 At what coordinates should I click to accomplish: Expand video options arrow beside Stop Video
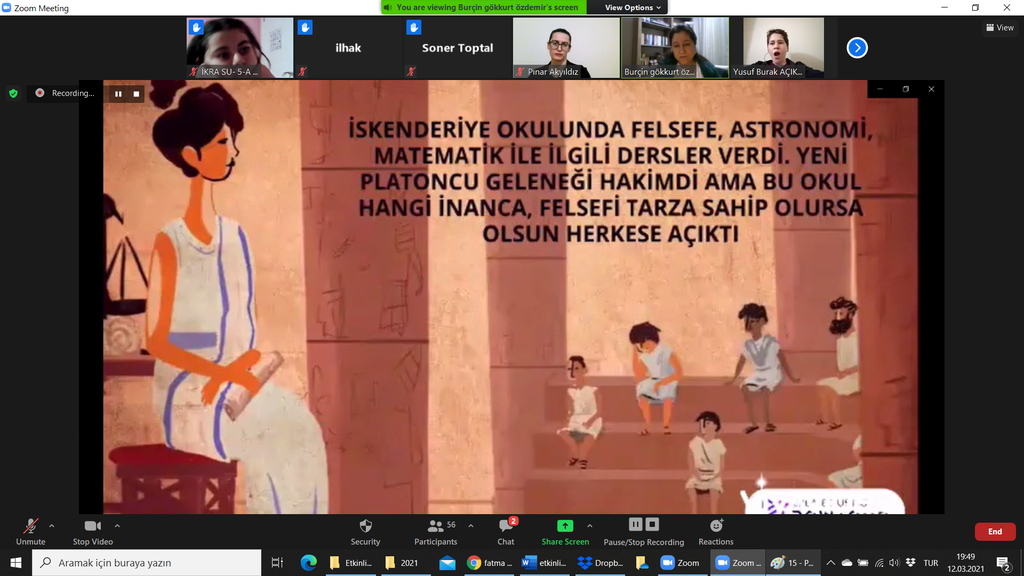coord(117,526)
